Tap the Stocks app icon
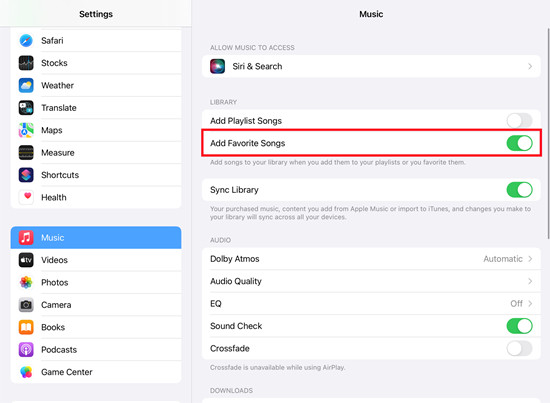 (26, 63)
